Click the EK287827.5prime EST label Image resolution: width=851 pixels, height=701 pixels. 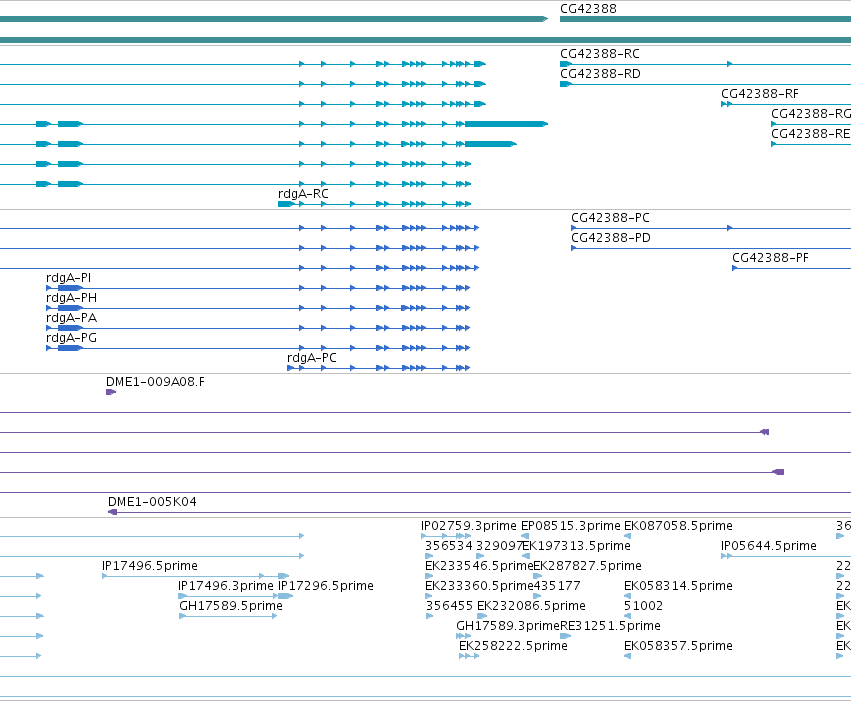[588, 566]
